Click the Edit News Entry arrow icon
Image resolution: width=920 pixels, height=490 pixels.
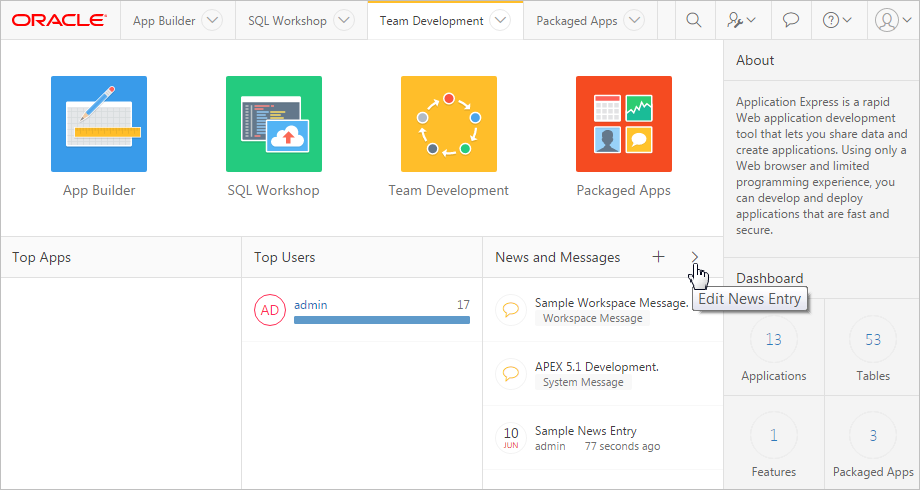pos(695,257)
